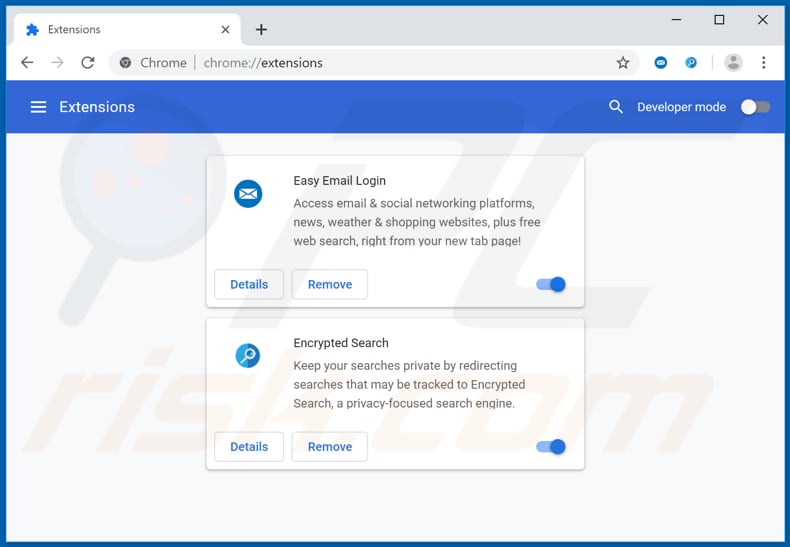Image resolution: width=790 pixels, height=547 pixels.
Task: Open the profile avatar menu
Action: click(733, 62)
